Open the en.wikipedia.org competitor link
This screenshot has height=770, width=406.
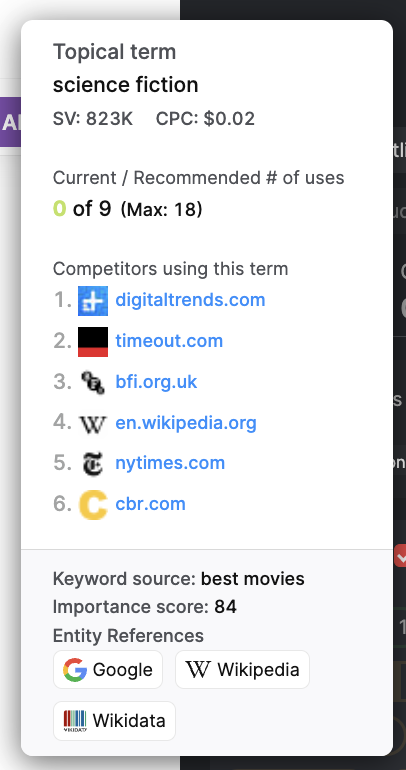[x=186, y=423]
